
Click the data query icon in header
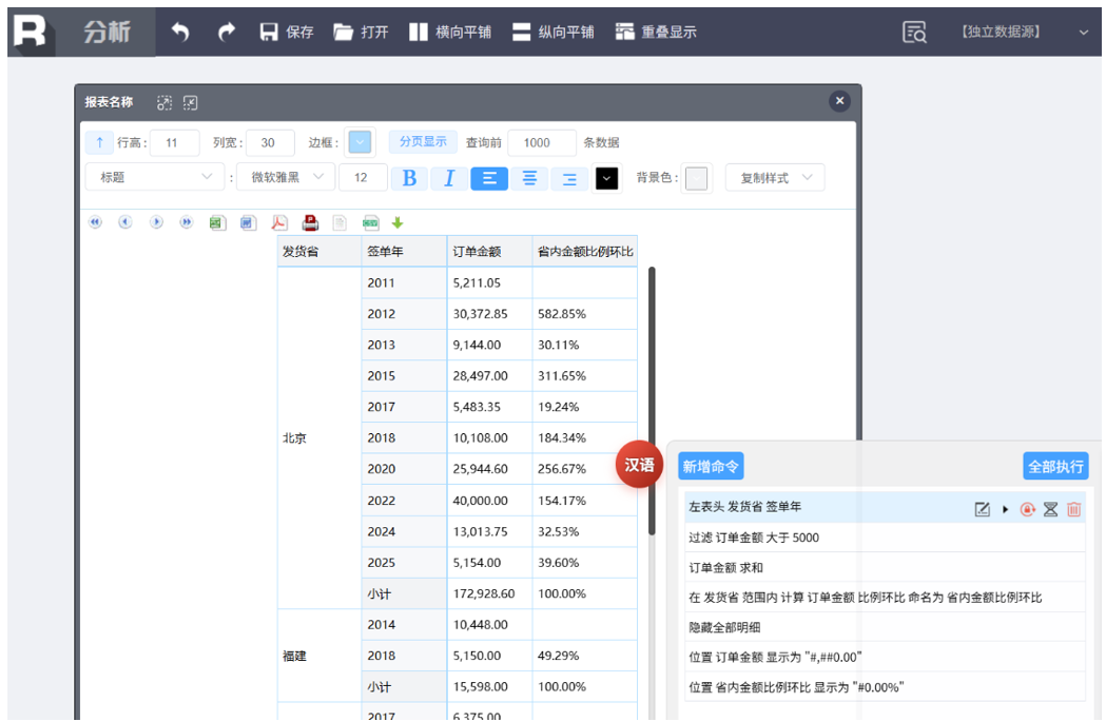(x=914, y=32)
